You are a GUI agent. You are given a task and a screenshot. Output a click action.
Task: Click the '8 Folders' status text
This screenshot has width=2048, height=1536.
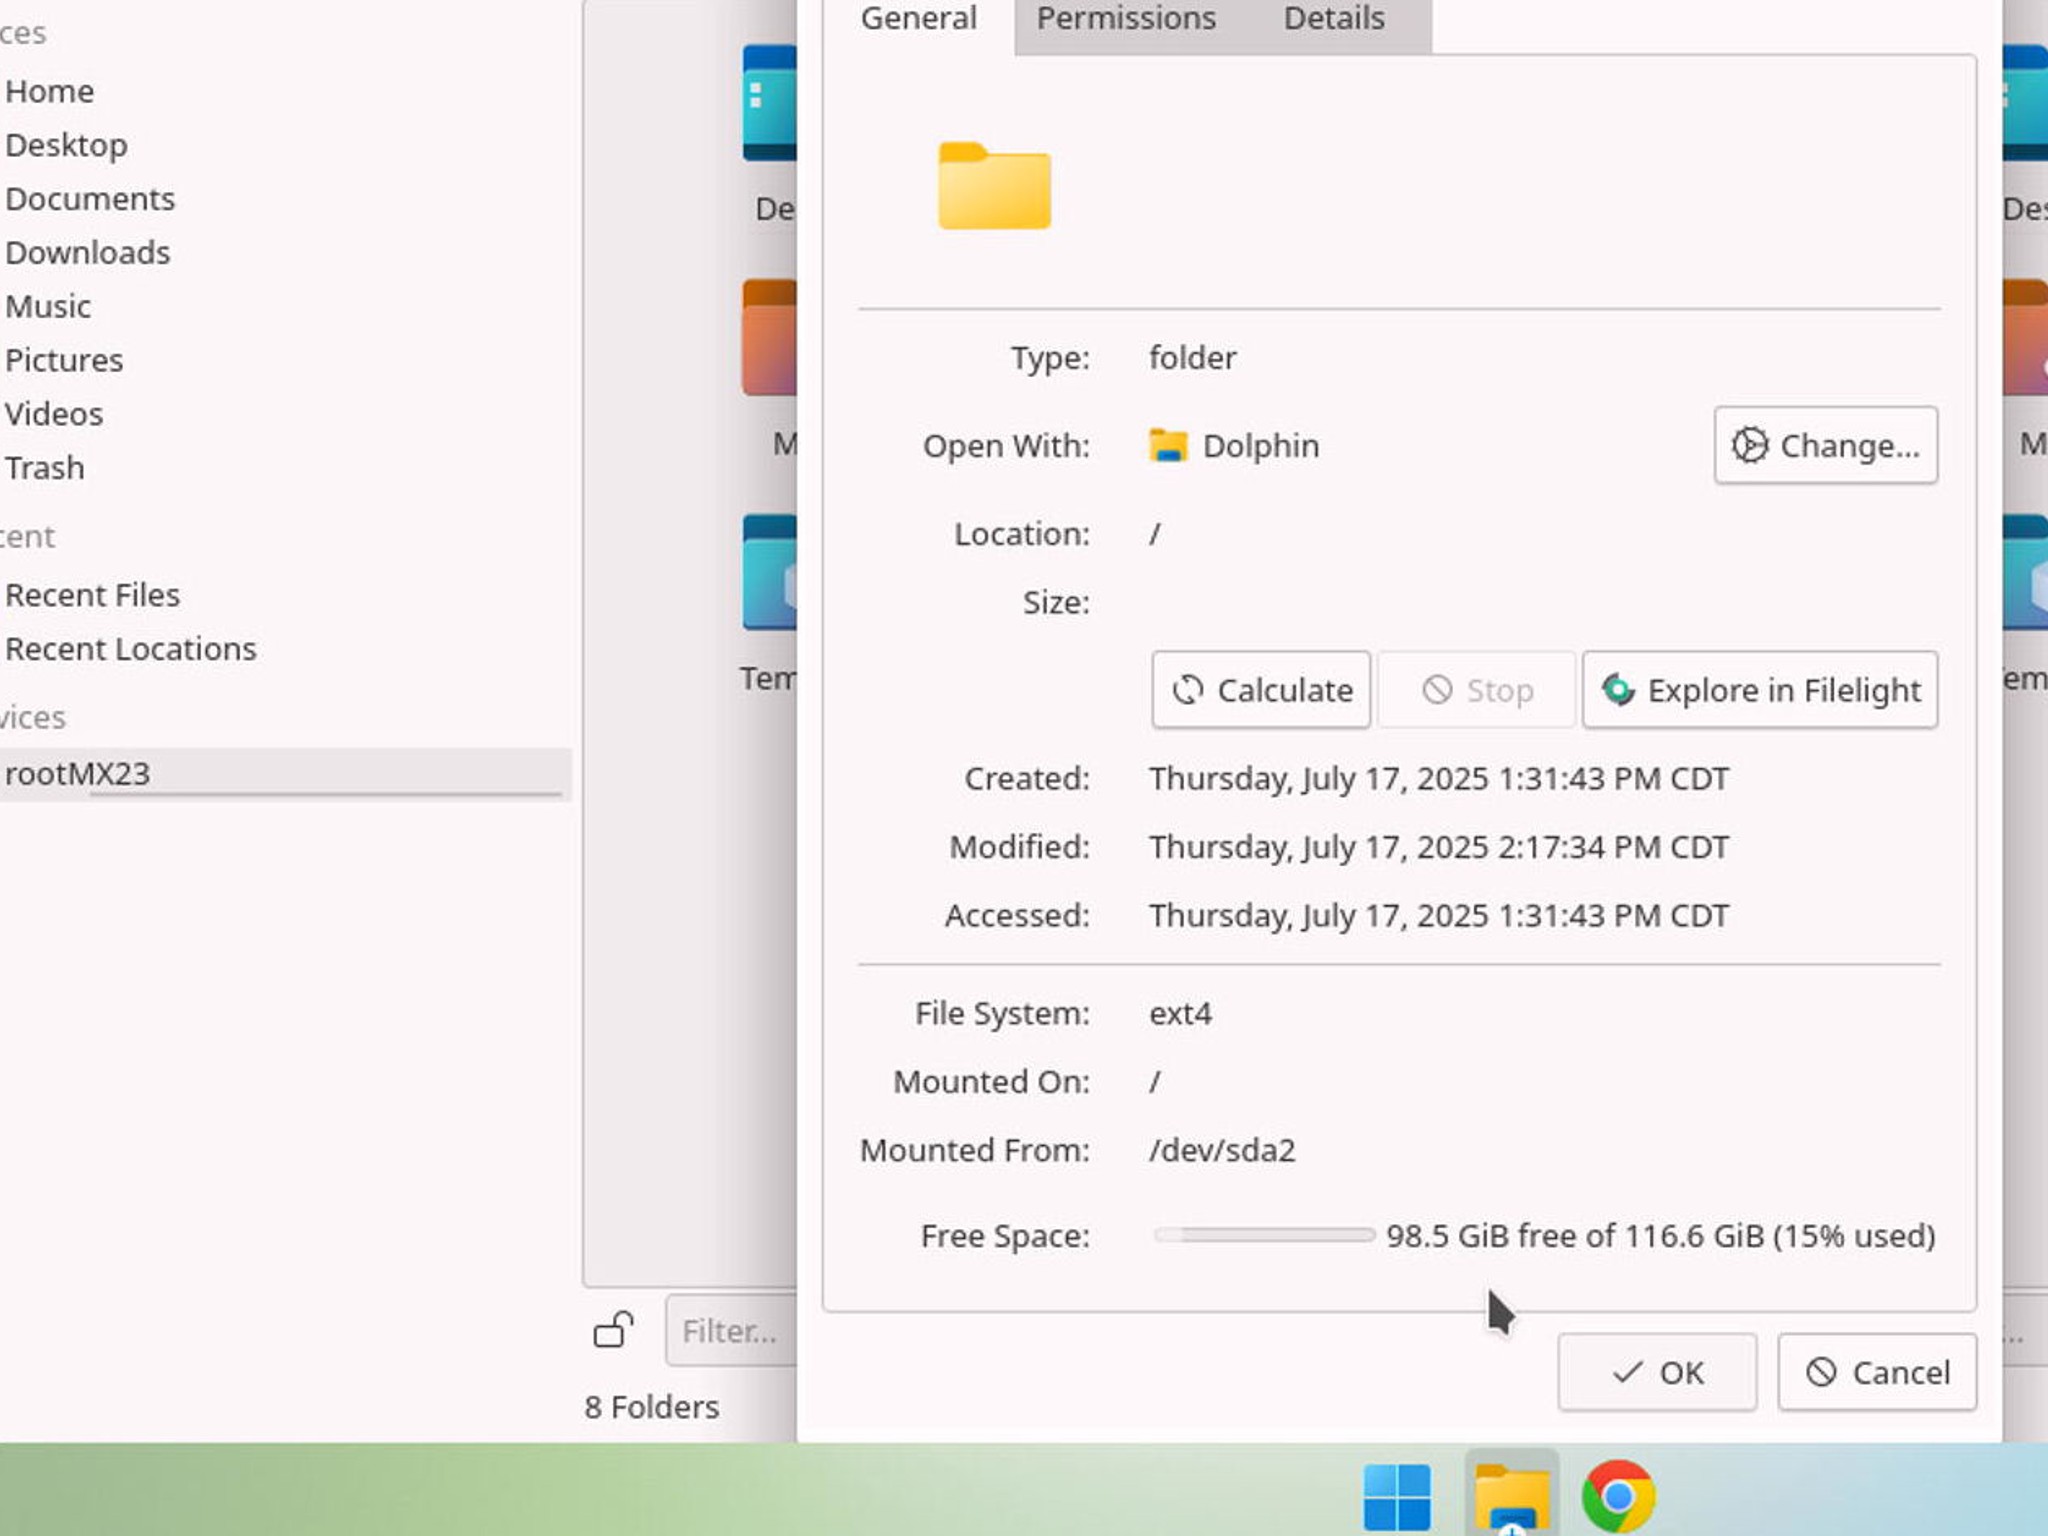[651, 1408]
